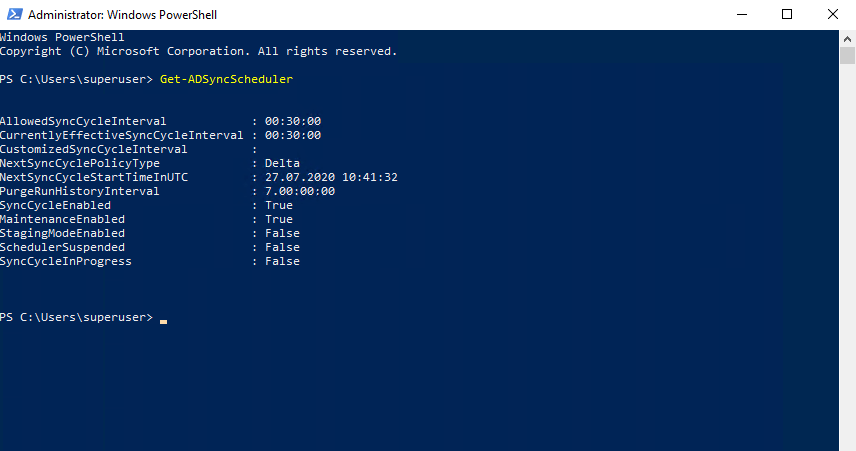
Task: Click the date 27.07.2020 10:41:32
Action: [331, 177]
